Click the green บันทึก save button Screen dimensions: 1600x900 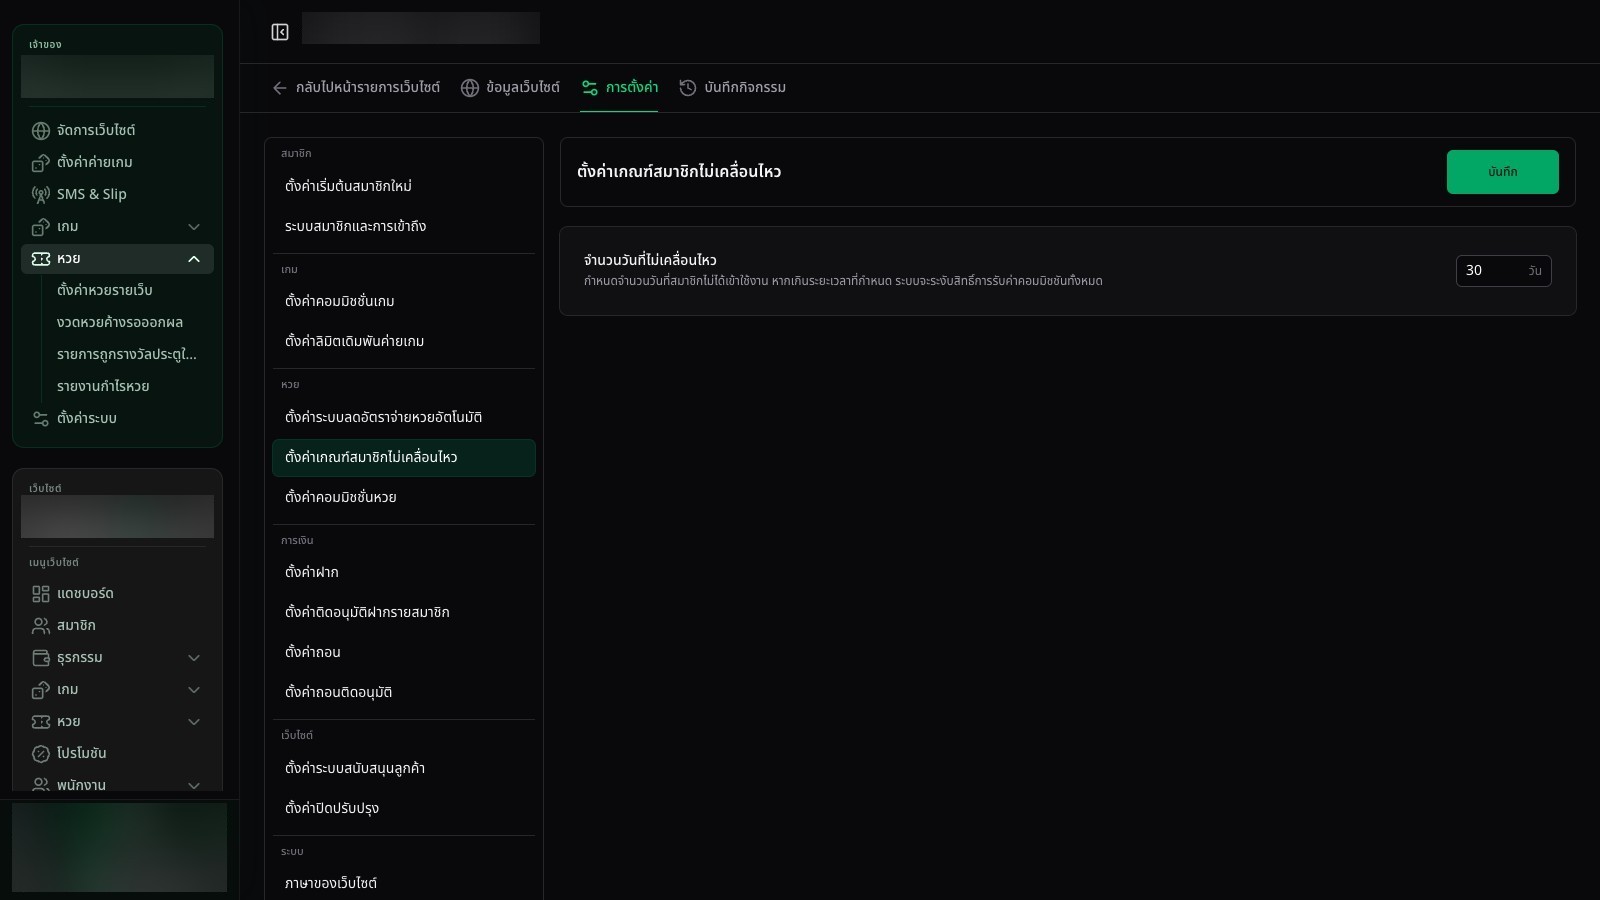pos(1502,172)
